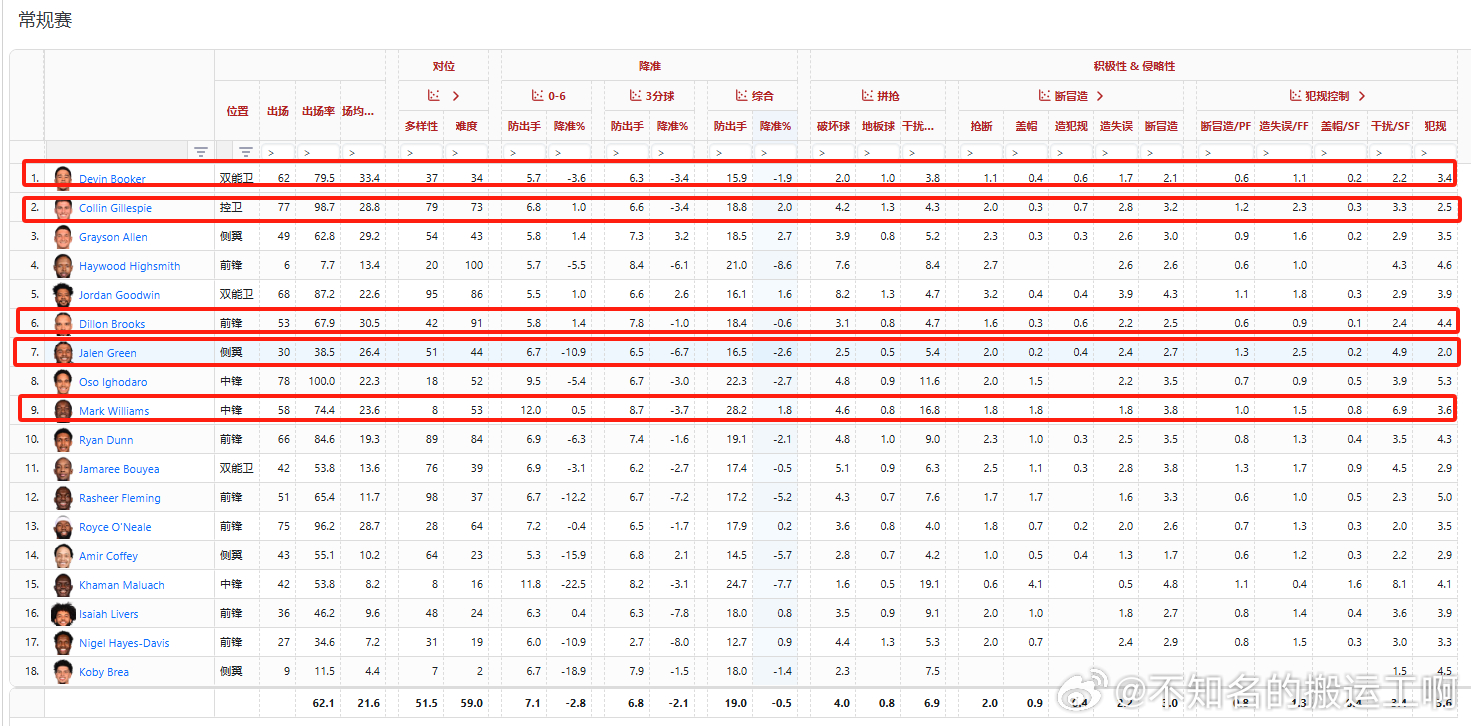Screen dimensions: 1471x726
Task: Sort by the 难度 column header
Action: (467, 126)
